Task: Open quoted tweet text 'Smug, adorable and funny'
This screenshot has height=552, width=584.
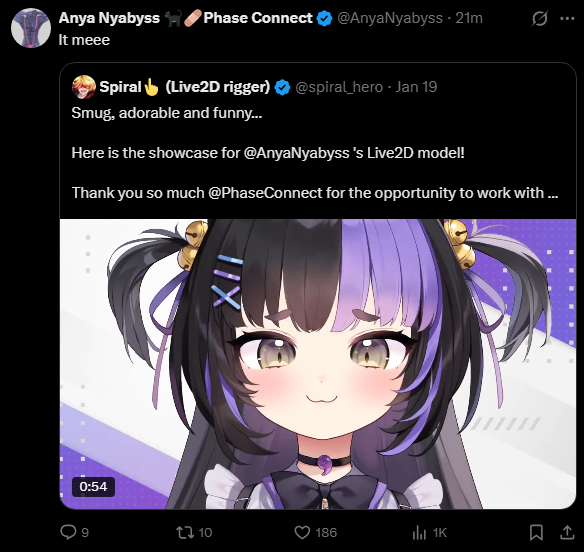Action: pyautogui.click(x=166, y=113)
